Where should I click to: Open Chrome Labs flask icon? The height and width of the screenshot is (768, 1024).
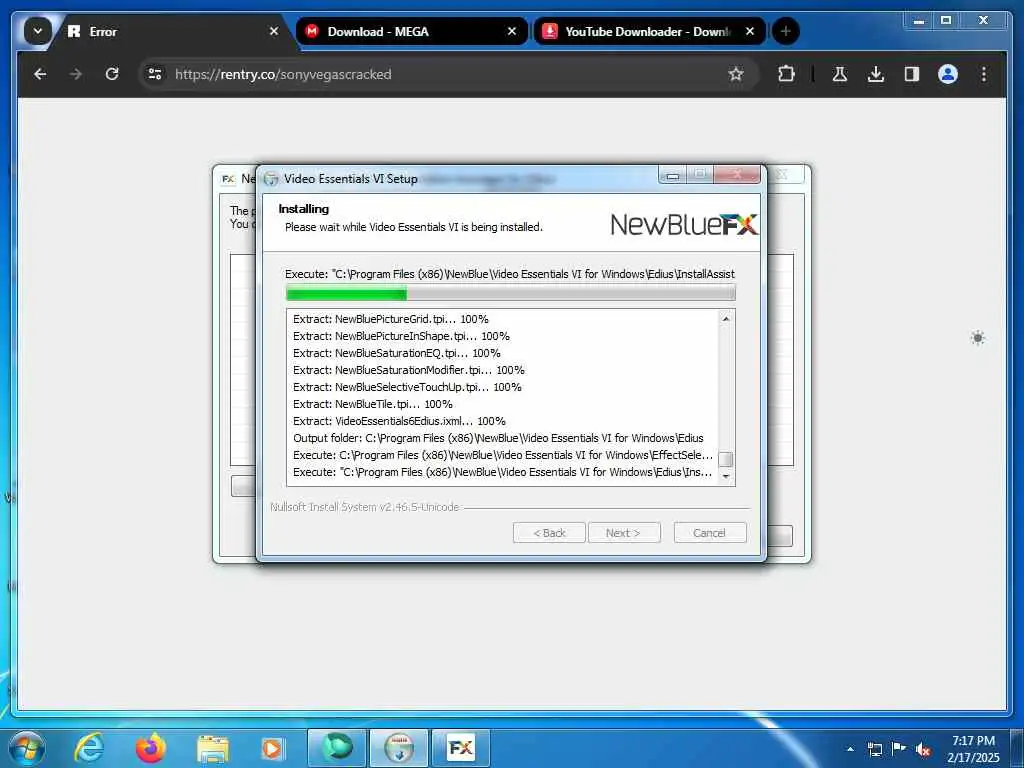(840, 74)
